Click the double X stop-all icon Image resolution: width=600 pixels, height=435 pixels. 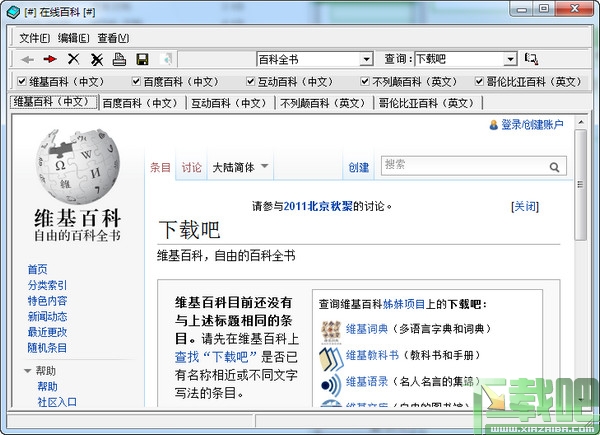coord(97,59)
